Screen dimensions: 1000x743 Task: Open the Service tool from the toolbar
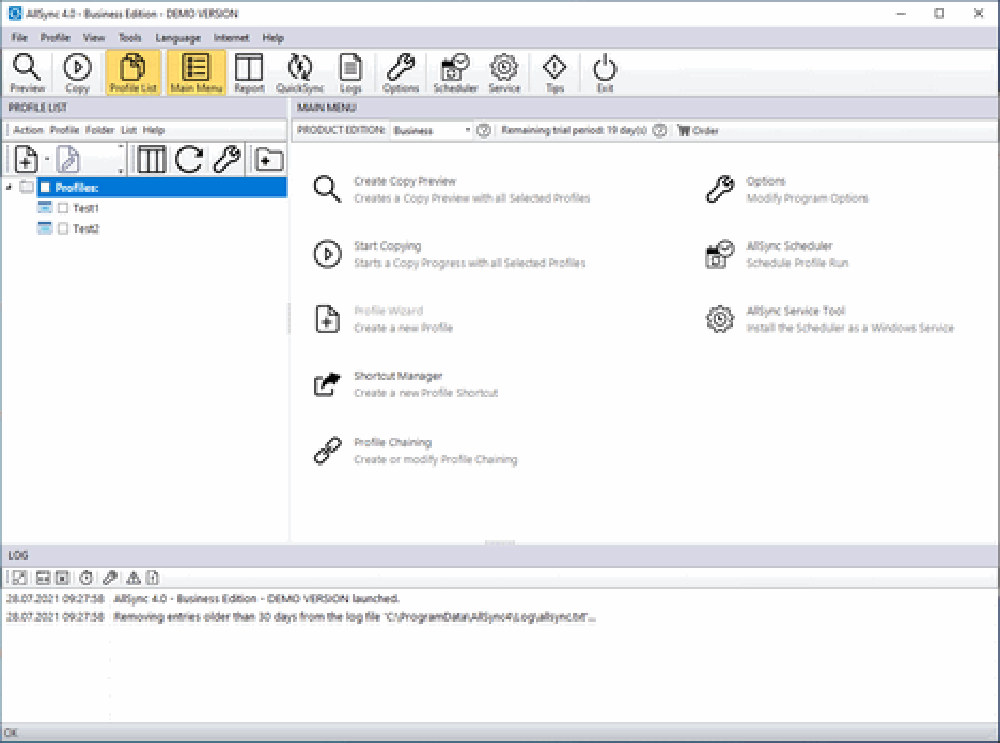pos(504,70)
